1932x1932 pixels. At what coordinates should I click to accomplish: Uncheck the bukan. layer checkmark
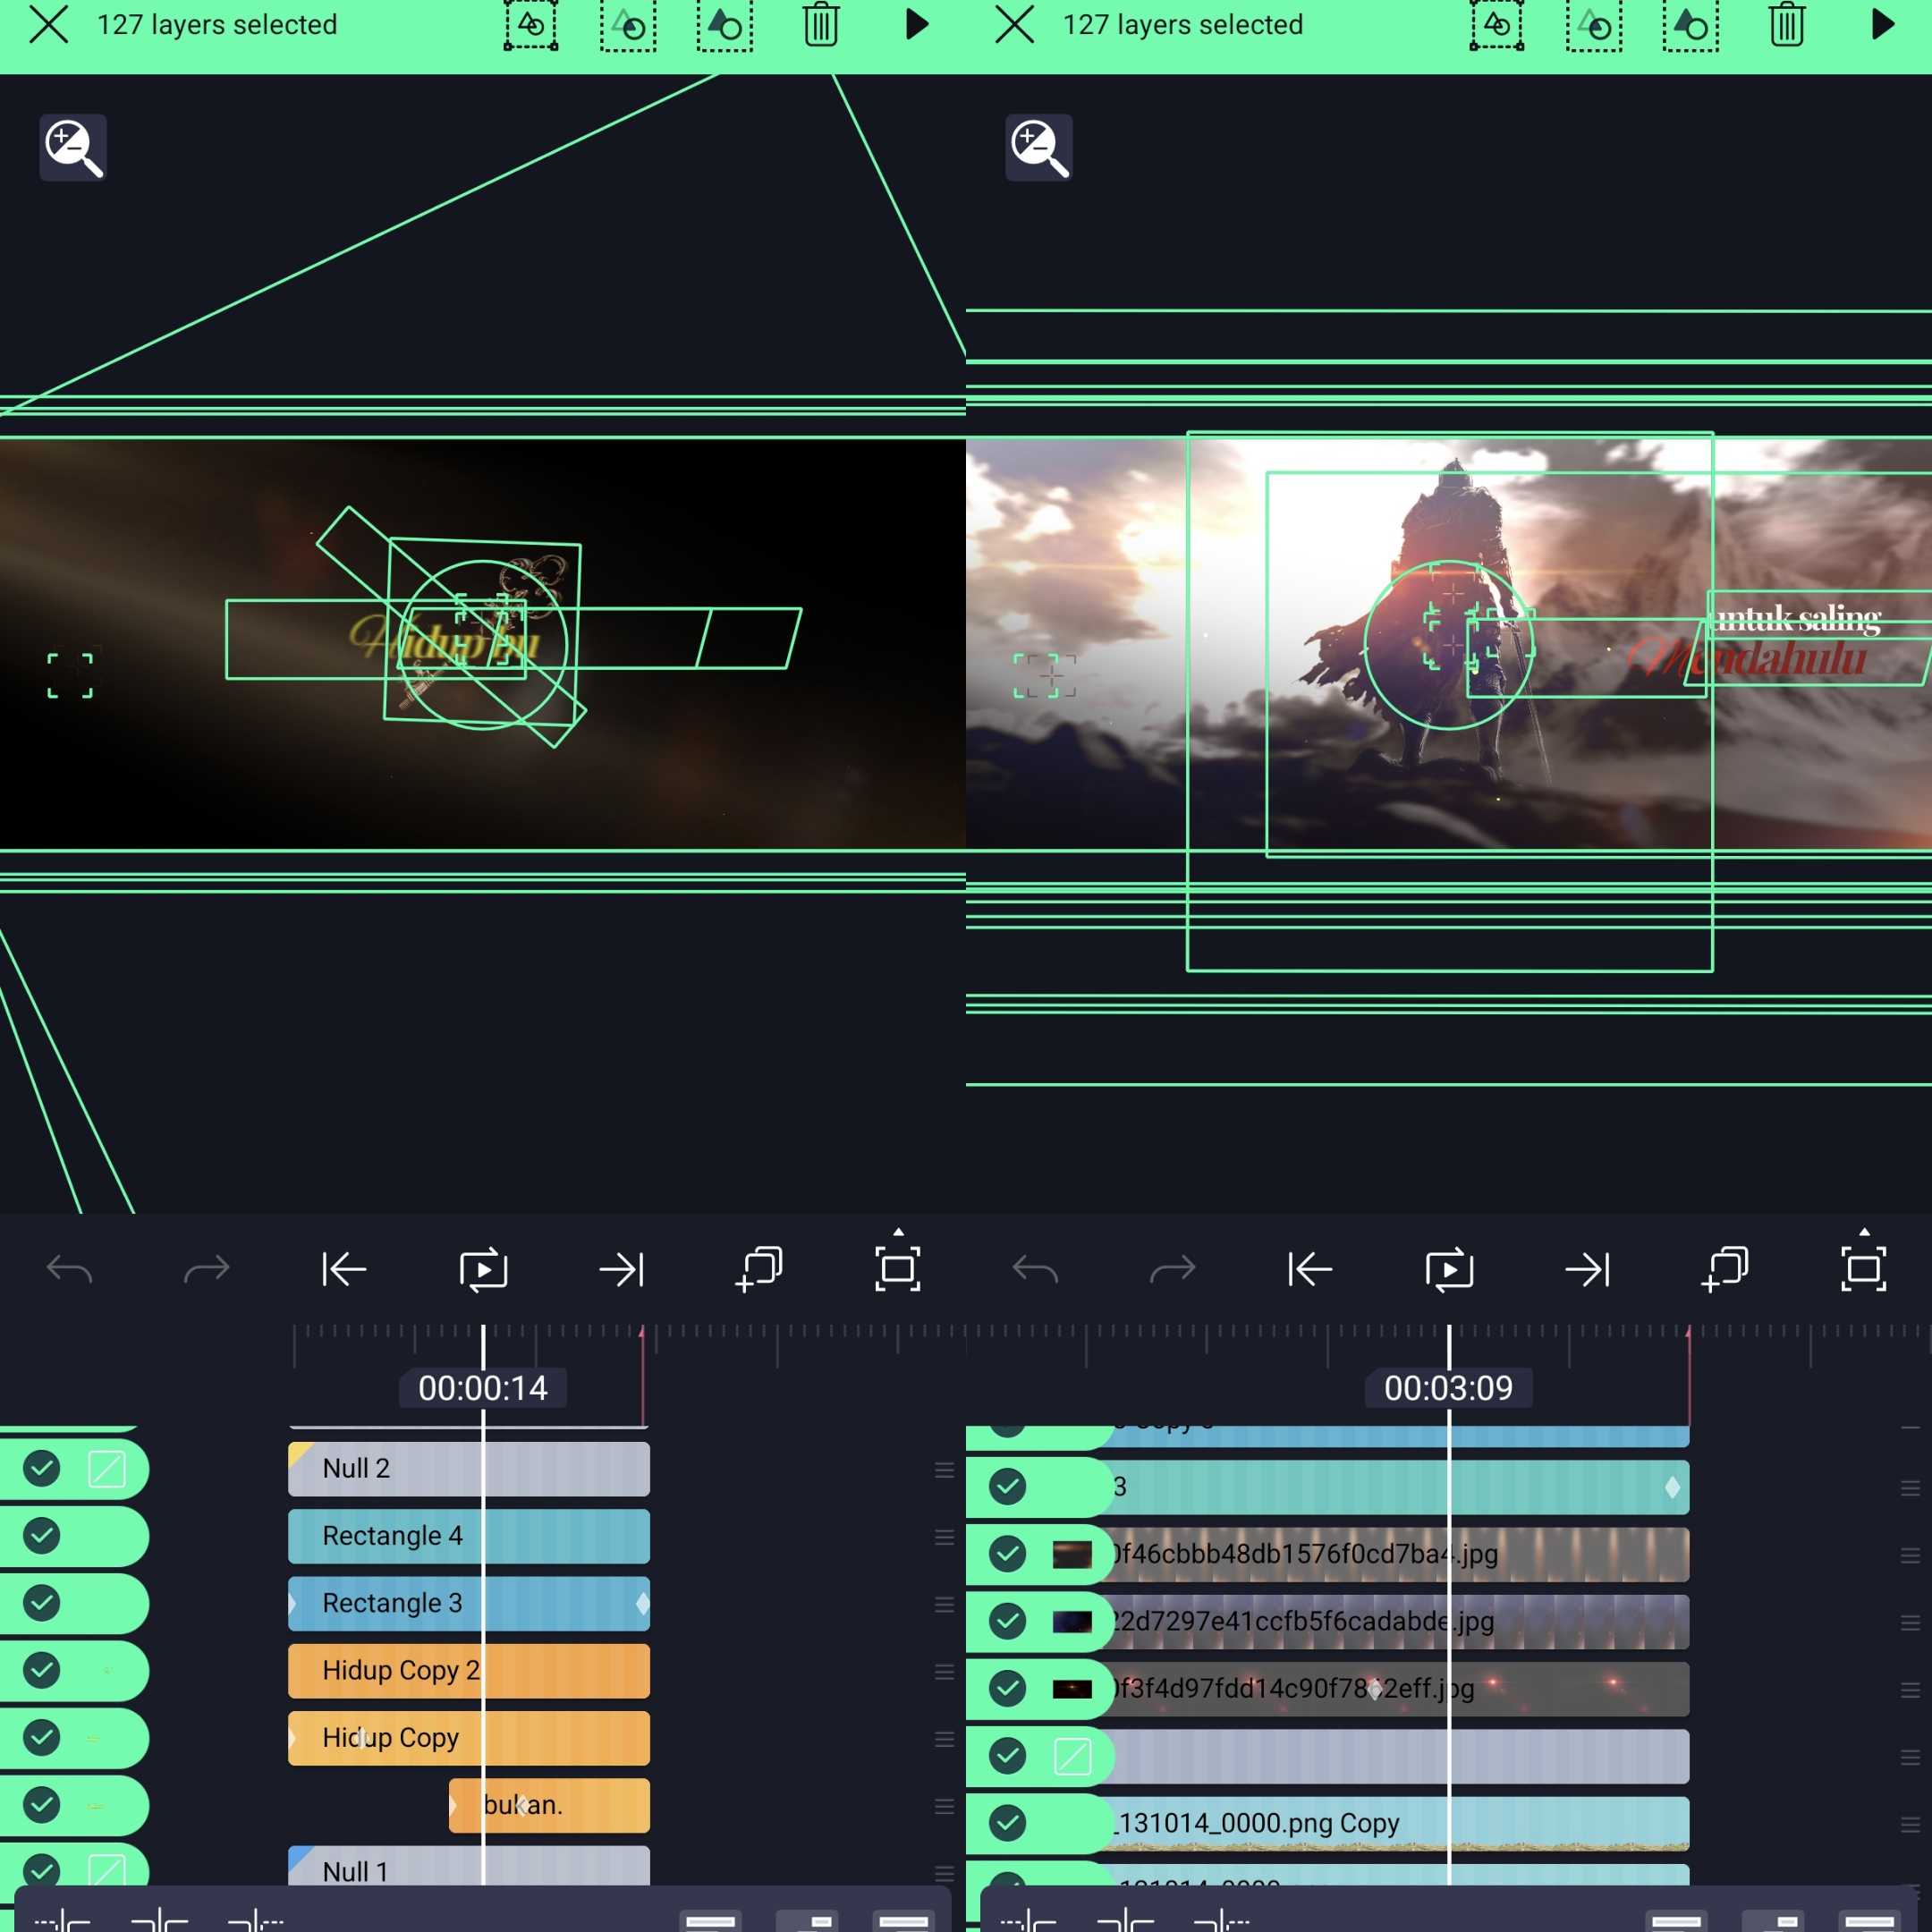[x=42, y=1804]
